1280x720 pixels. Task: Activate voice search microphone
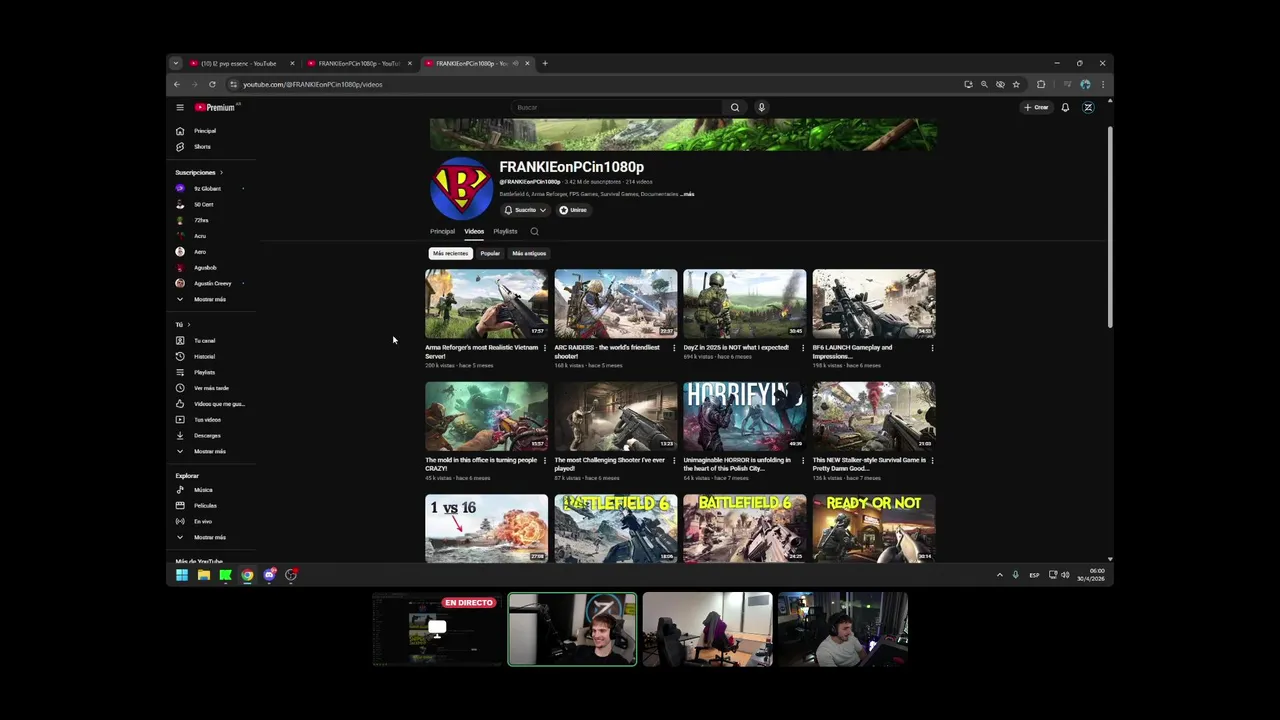761,107
